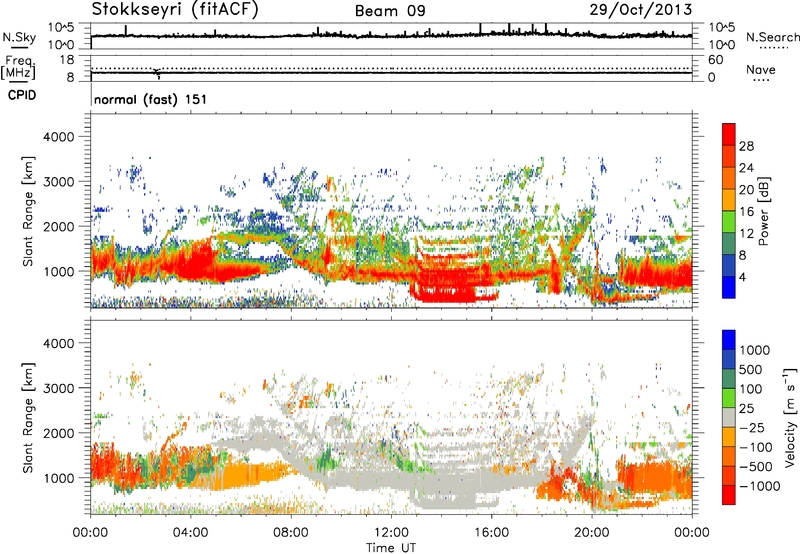Viewport: 800px width, 554px height.
Task: Click the Velocity [m s⁻¹] colorbar title
Action: point(790,418)
